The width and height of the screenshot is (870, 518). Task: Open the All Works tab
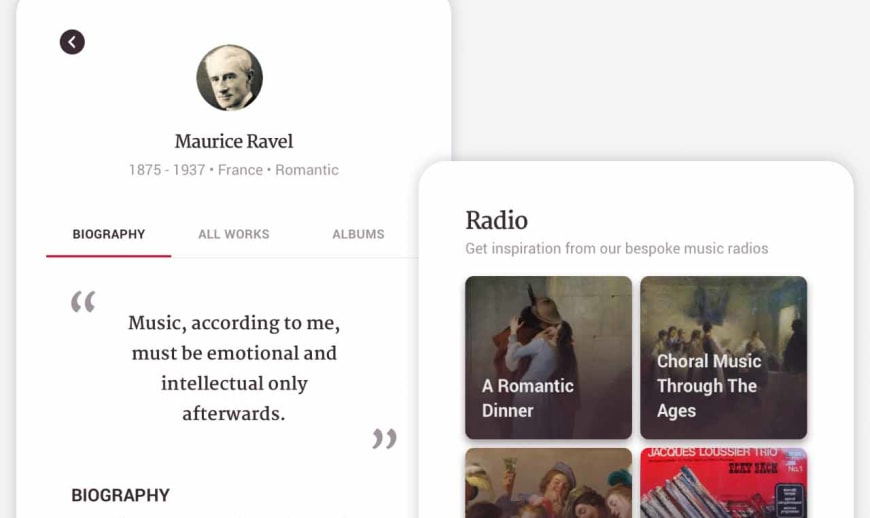click(234, 234)
